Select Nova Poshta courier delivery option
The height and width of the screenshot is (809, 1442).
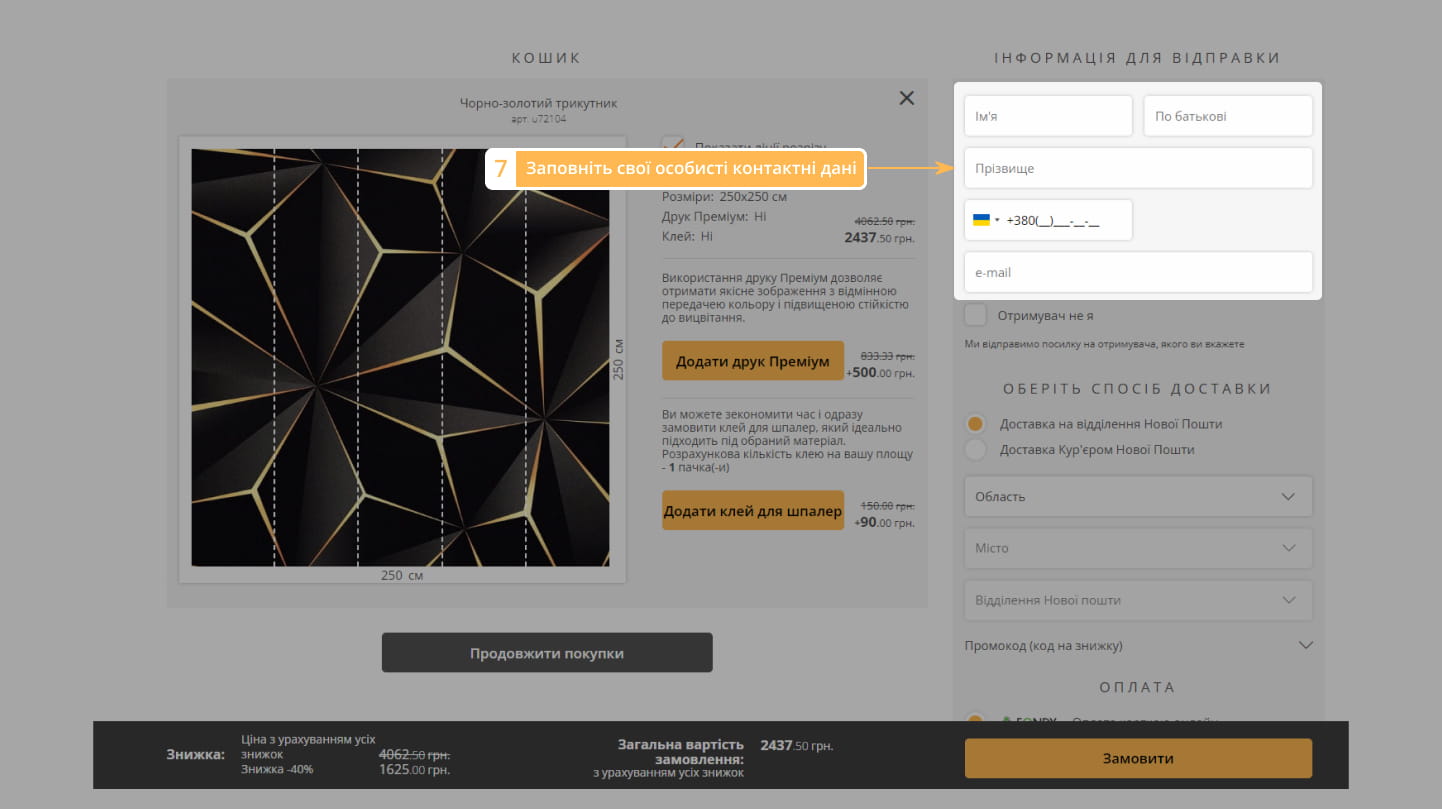coord(975,450)
